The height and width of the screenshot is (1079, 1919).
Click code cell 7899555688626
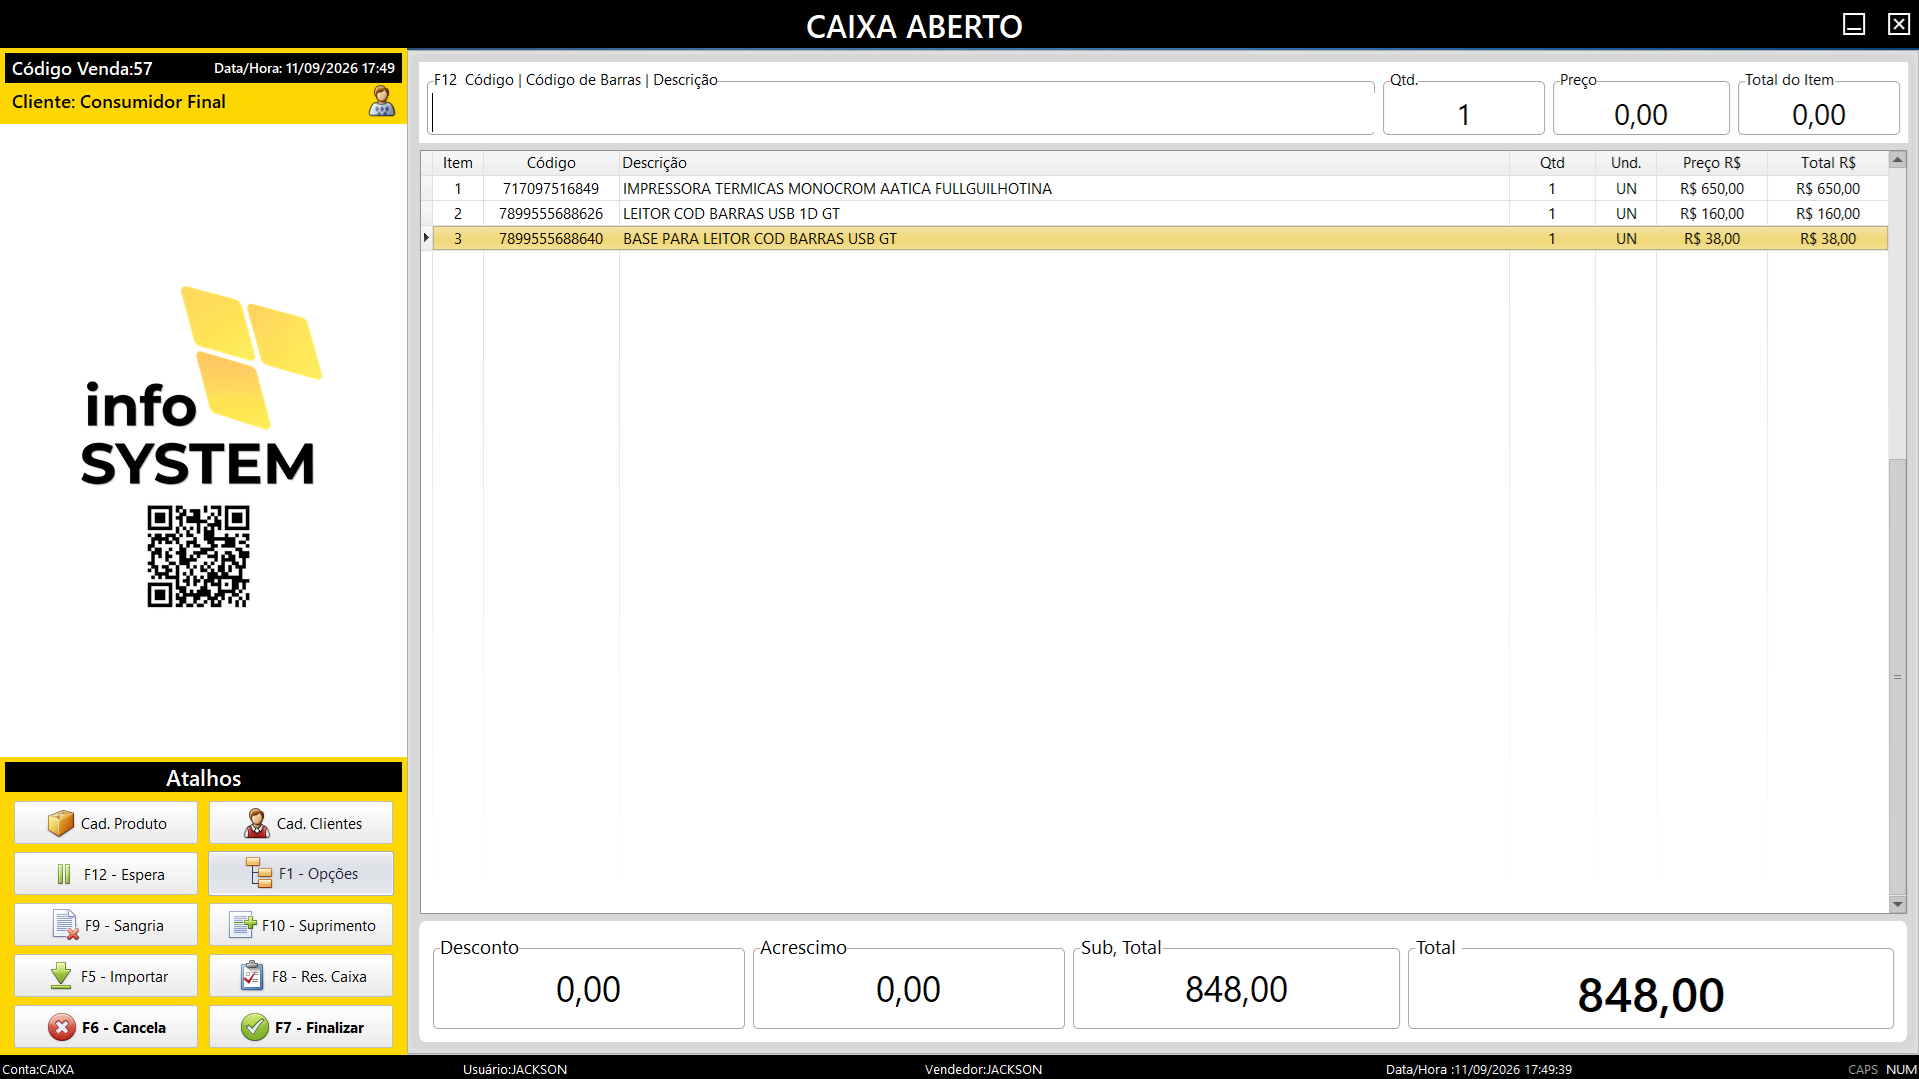click(551, 213)
